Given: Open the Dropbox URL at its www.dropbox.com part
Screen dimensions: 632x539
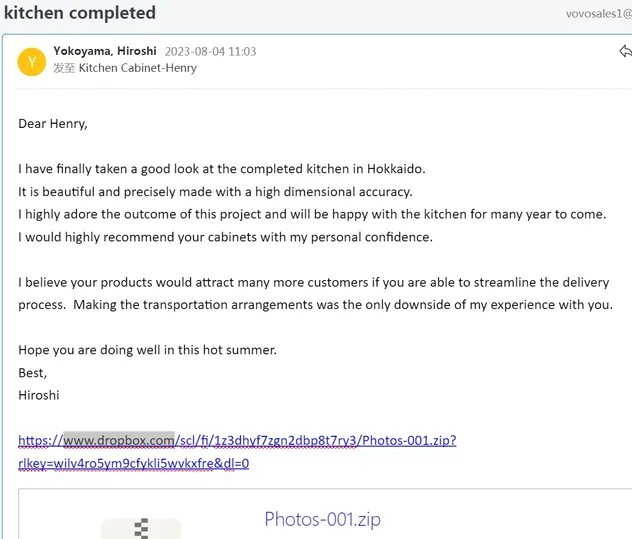Looking at the screenshot, I should [118, 439].
